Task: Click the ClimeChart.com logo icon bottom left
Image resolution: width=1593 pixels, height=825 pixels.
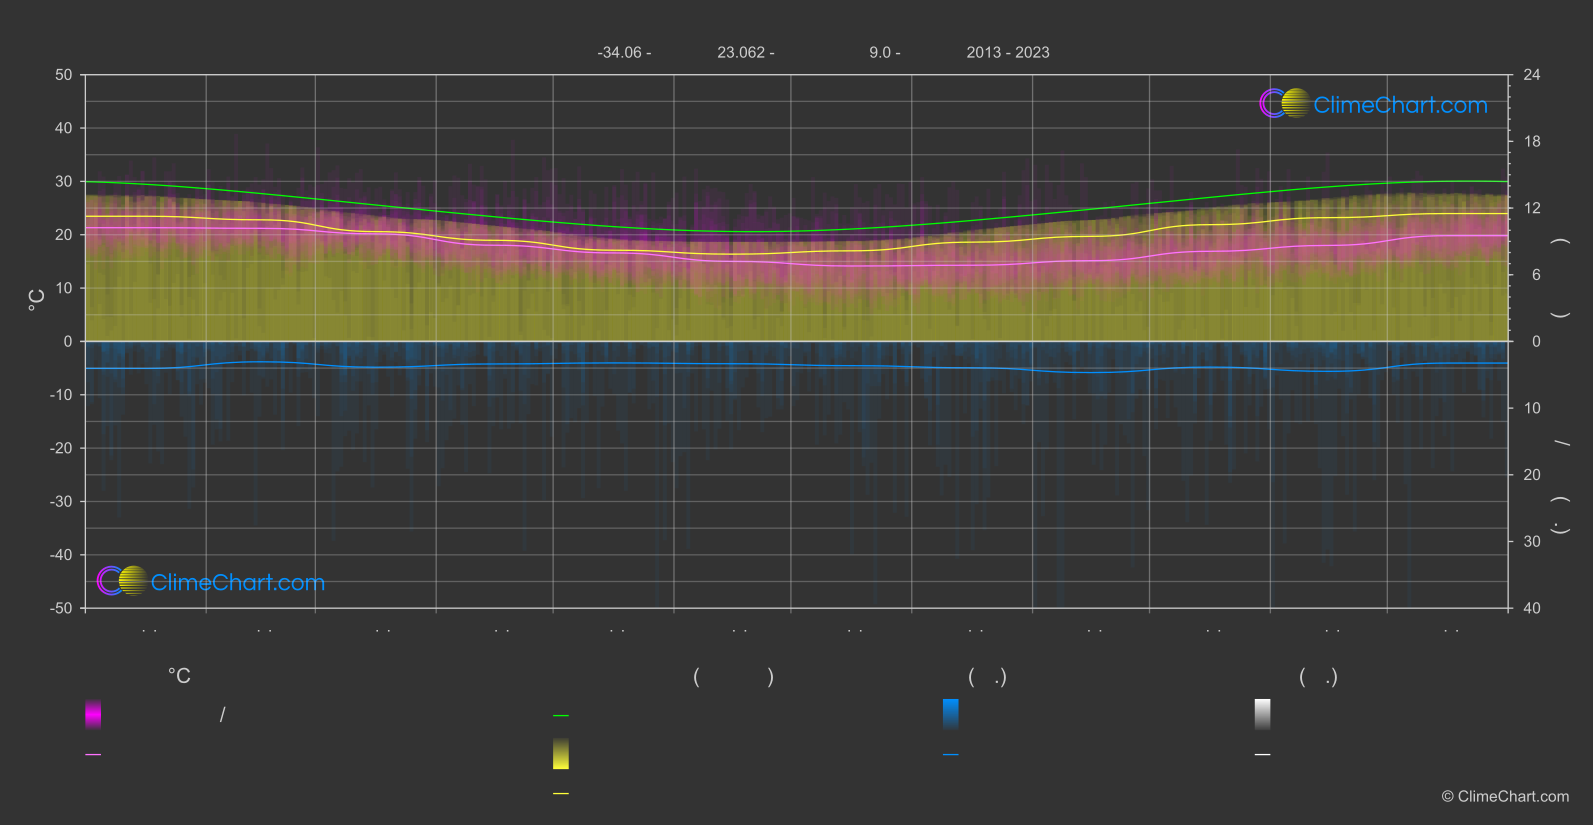Action: click(122, 581)
